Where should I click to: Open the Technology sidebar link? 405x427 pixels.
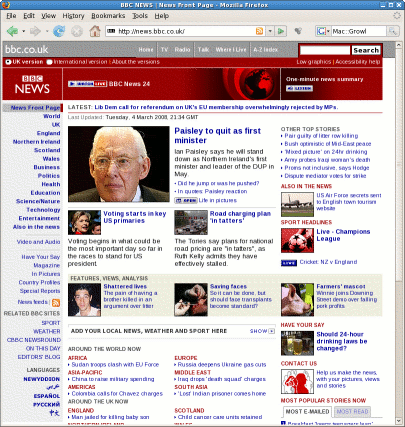pos(43,210)
